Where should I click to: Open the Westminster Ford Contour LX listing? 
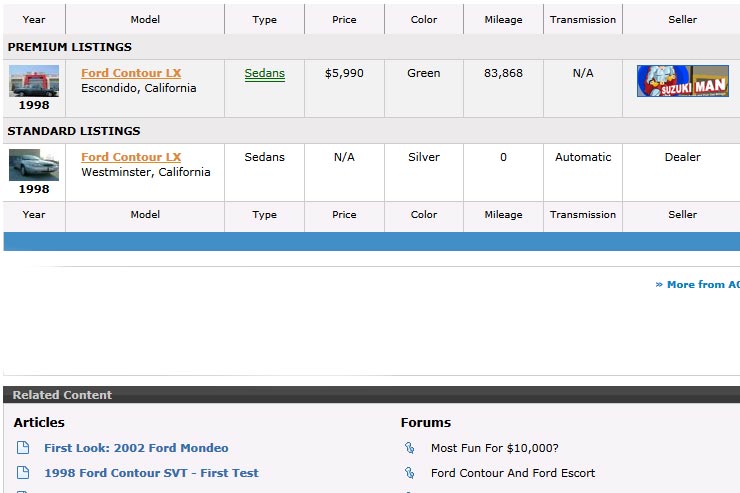click(x=131, y=157)
